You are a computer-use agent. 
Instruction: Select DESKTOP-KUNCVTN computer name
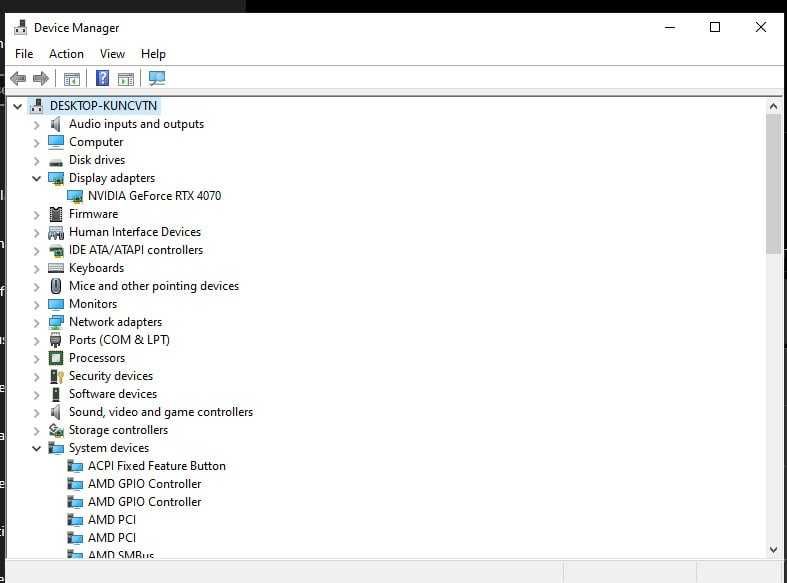pos(103,106)
